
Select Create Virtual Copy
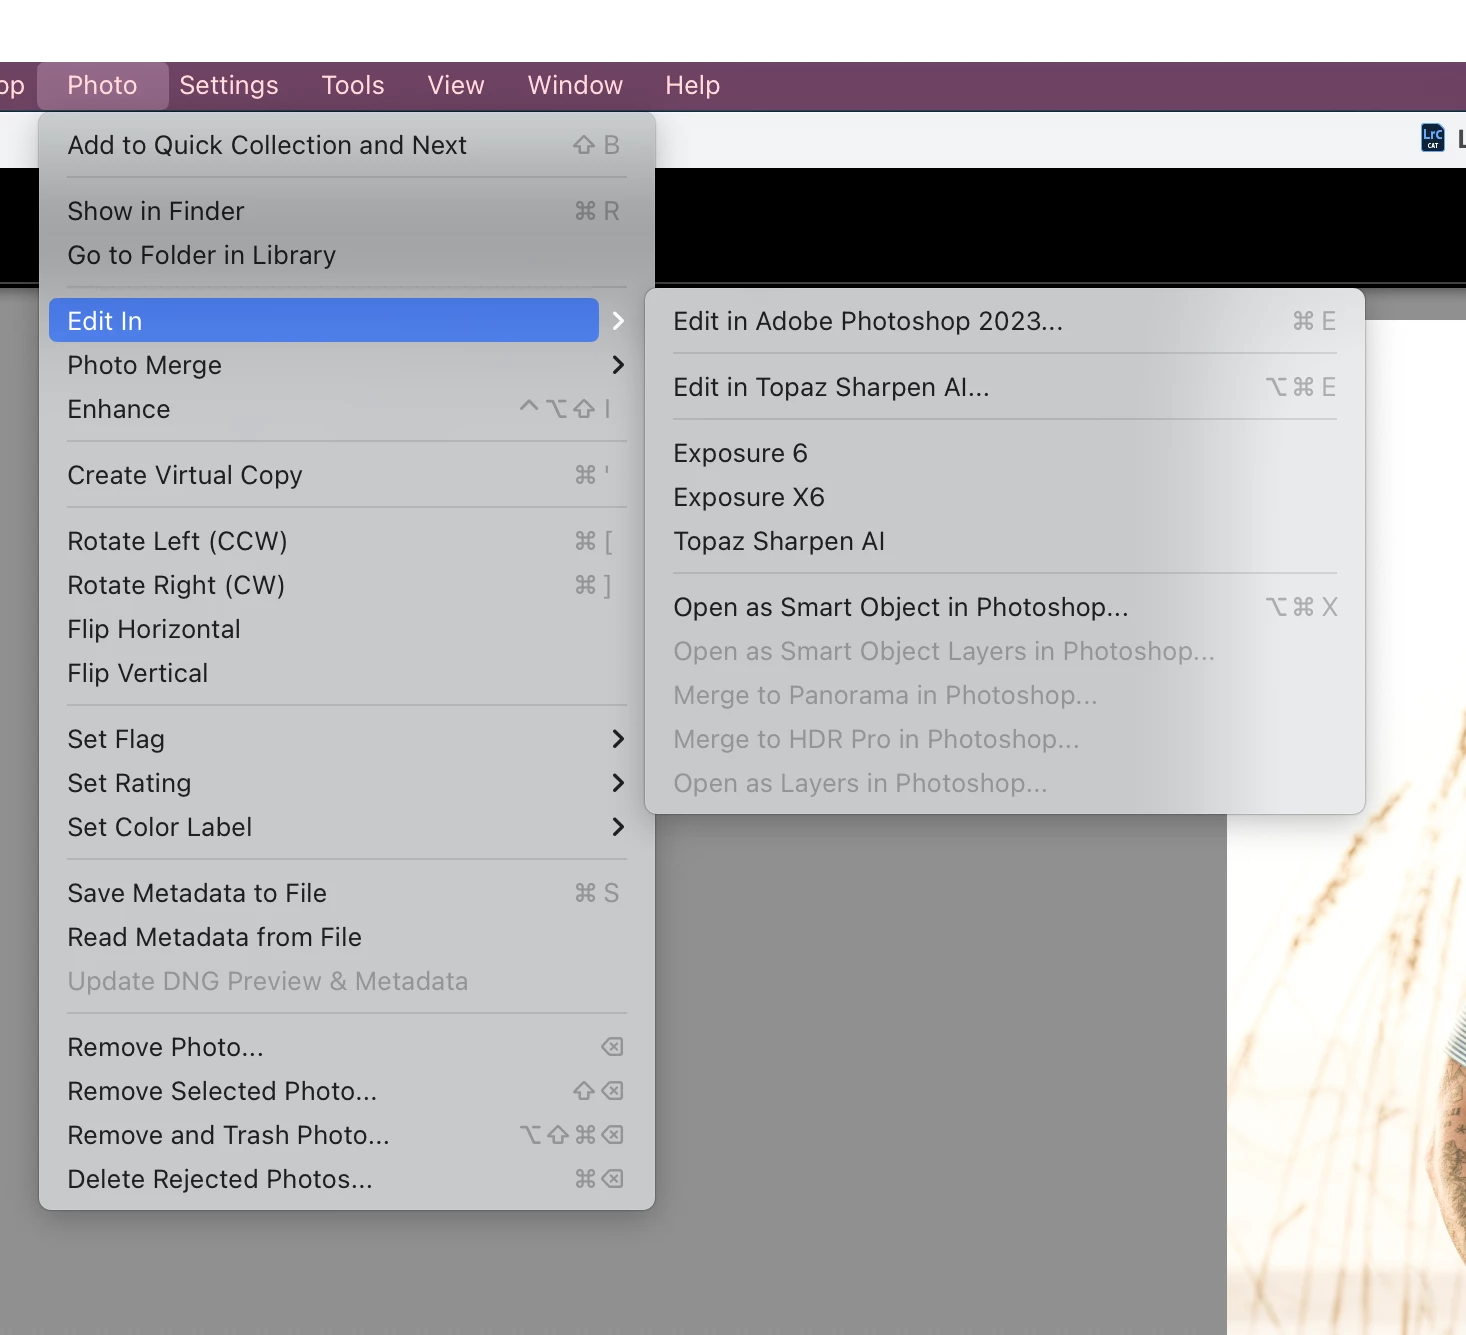pos(346,475)
